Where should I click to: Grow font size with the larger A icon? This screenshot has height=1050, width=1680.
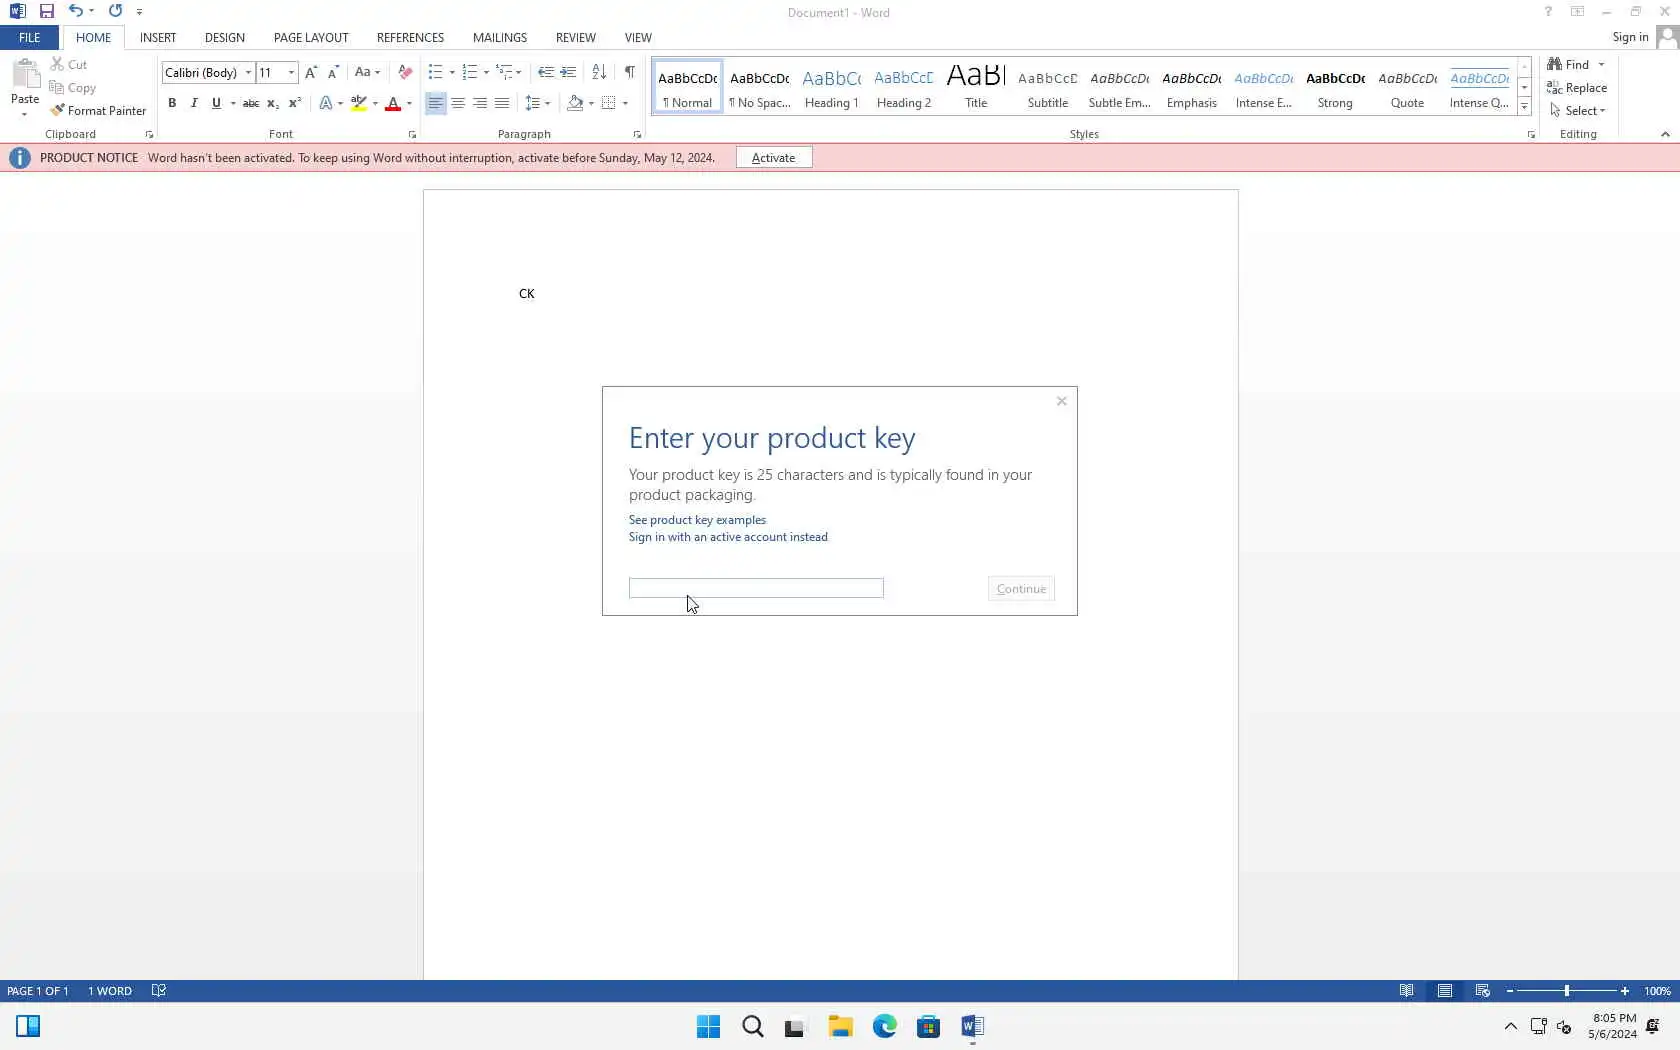point(311,72)
